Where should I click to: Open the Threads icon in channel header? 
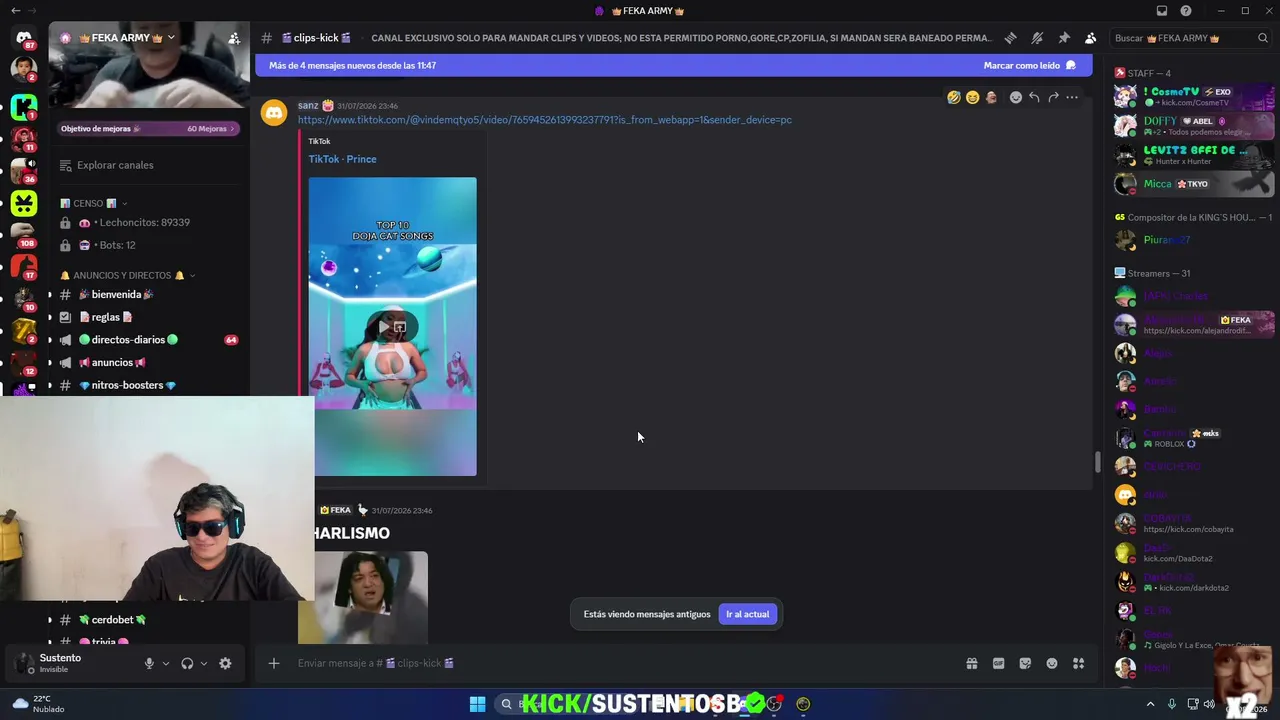pos(1011,38)
